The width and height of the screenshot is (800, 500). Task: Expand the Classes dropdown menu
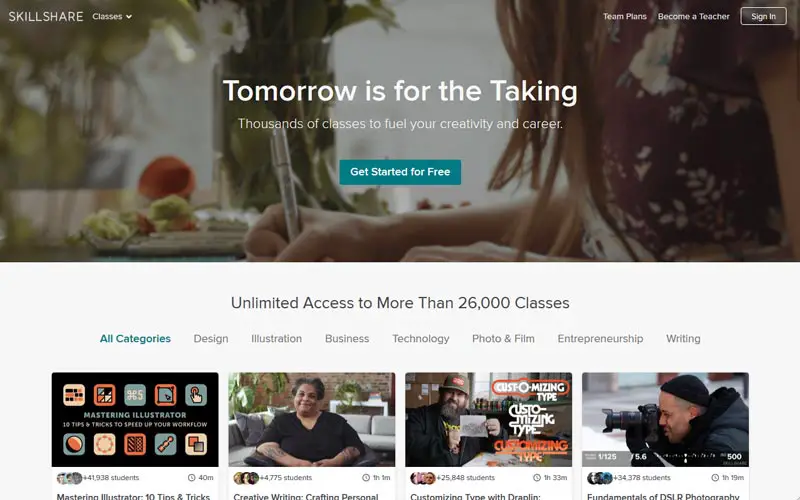pos(112,16)
